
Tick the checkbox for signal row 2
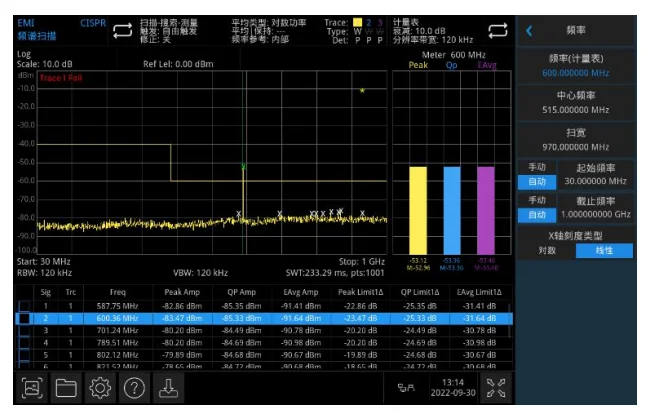[22, 318]
